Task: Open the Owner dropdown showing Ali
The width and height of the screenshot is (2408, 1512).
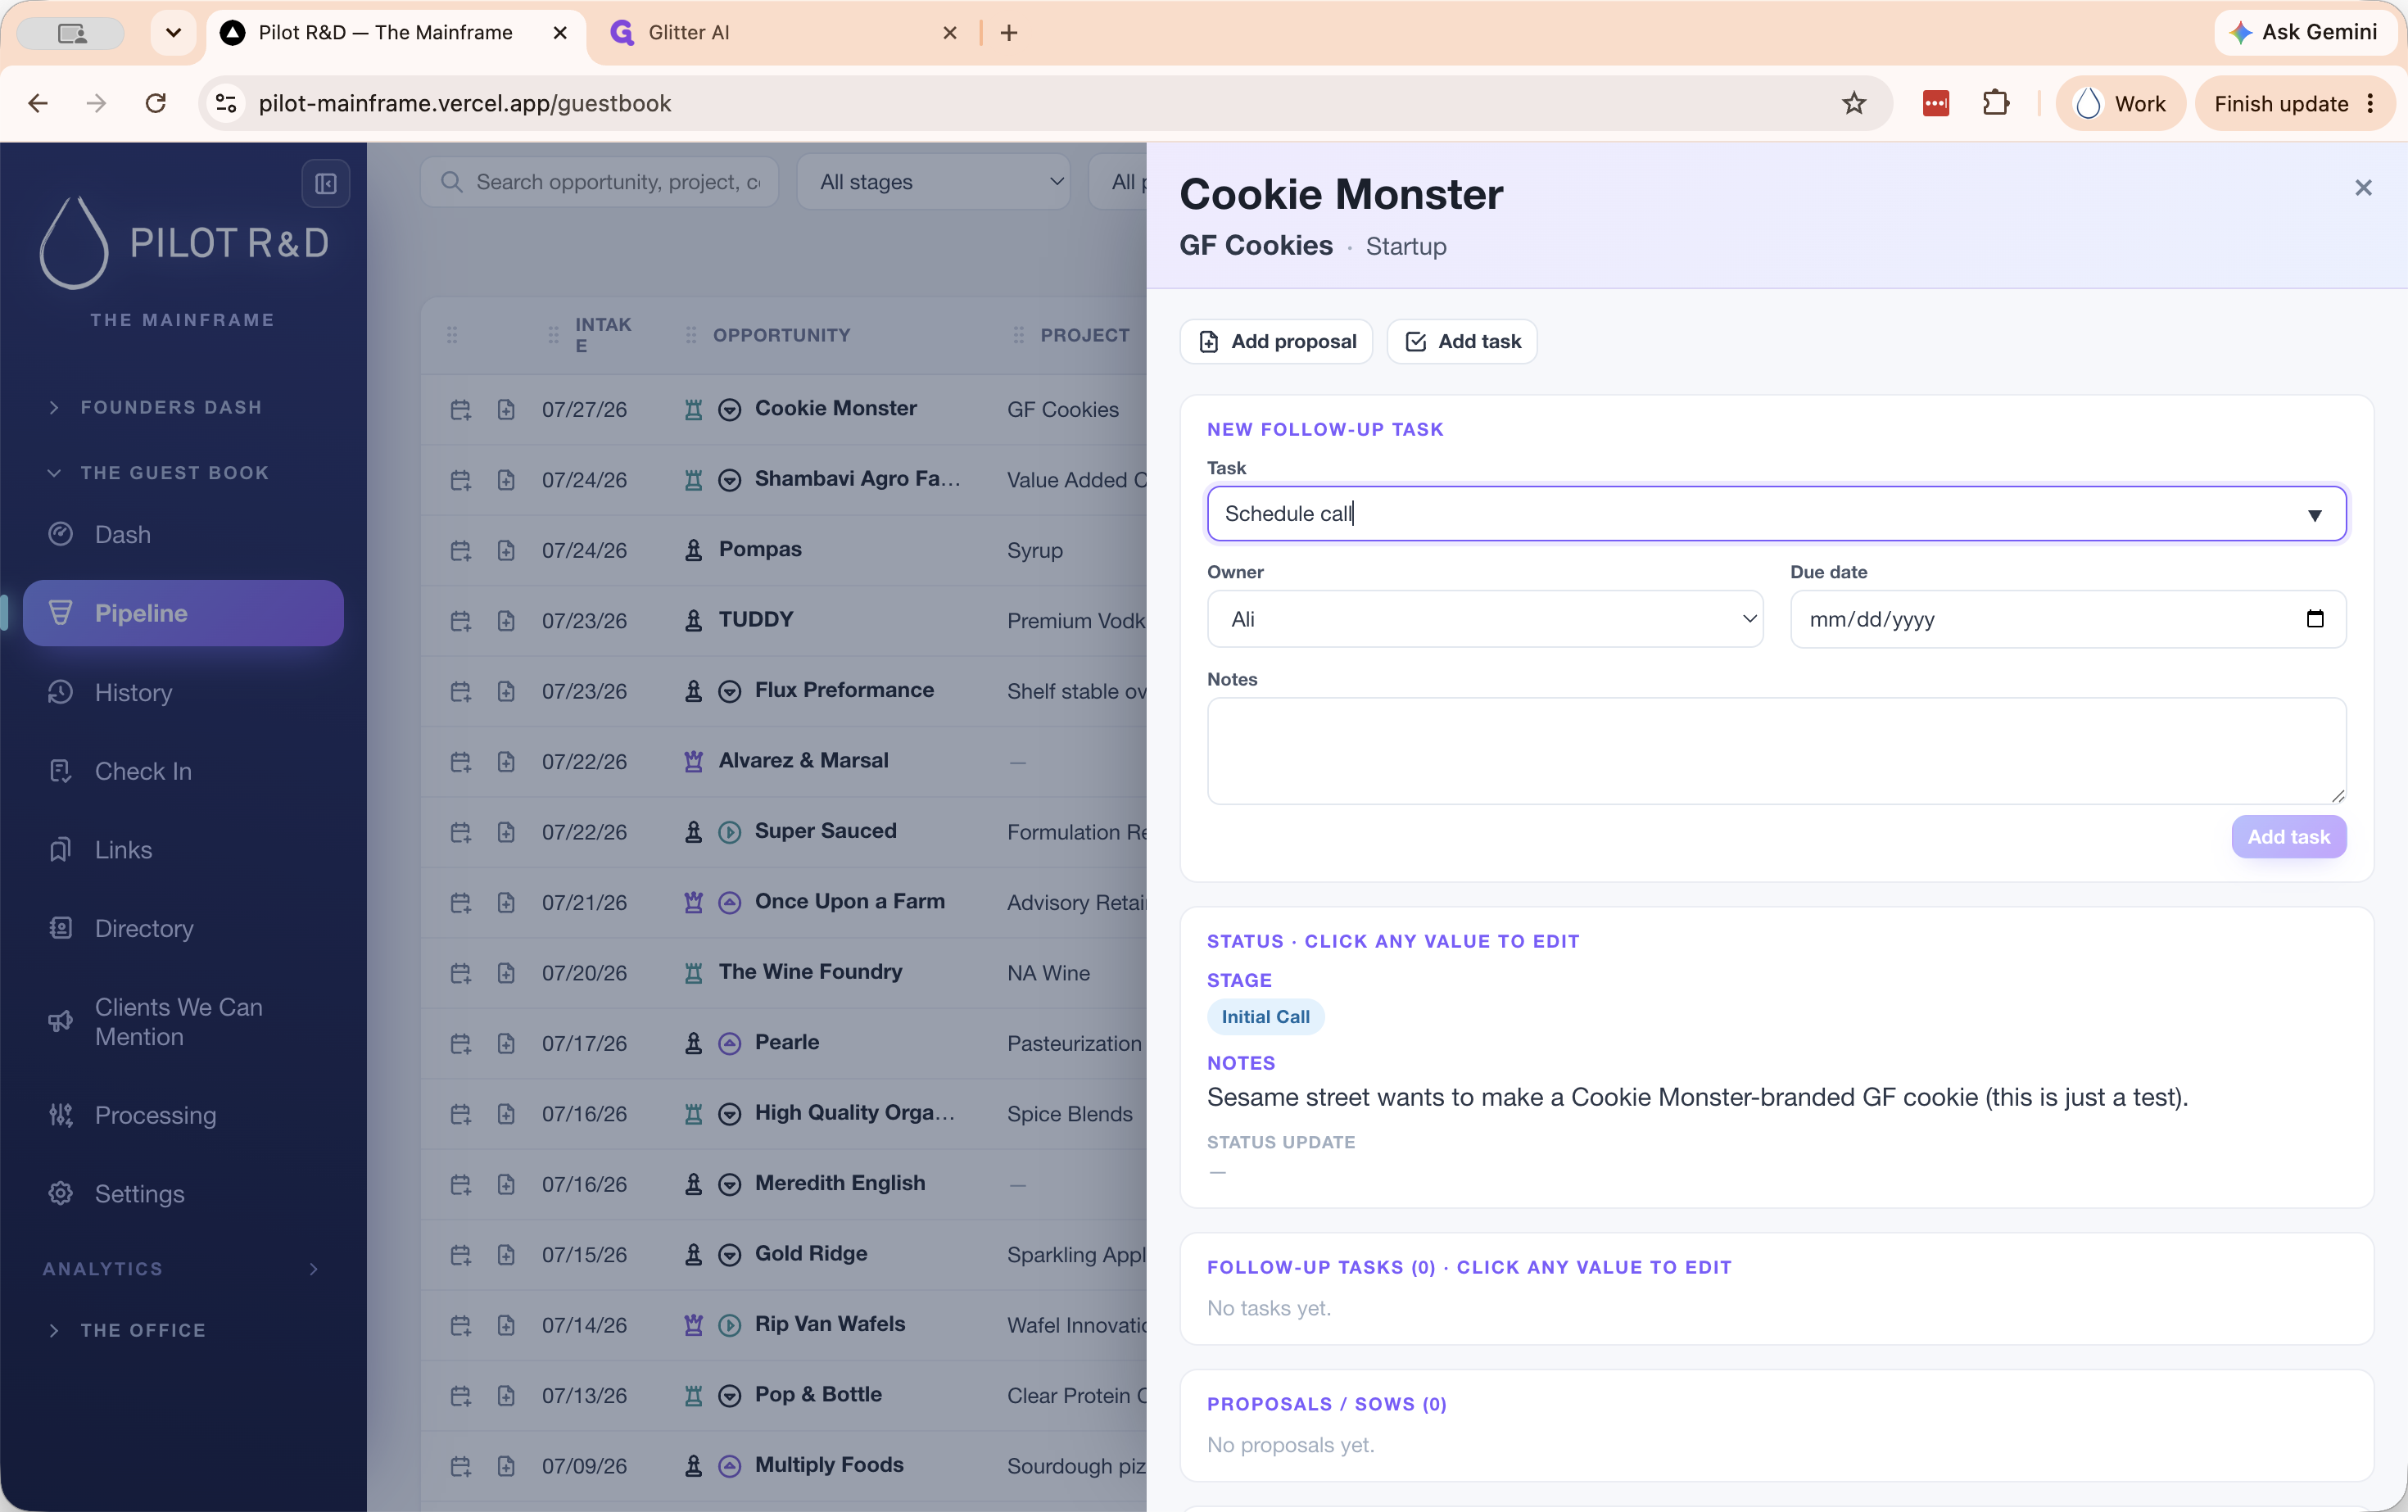Action: pyautogui.click(x=1485, y=619)
